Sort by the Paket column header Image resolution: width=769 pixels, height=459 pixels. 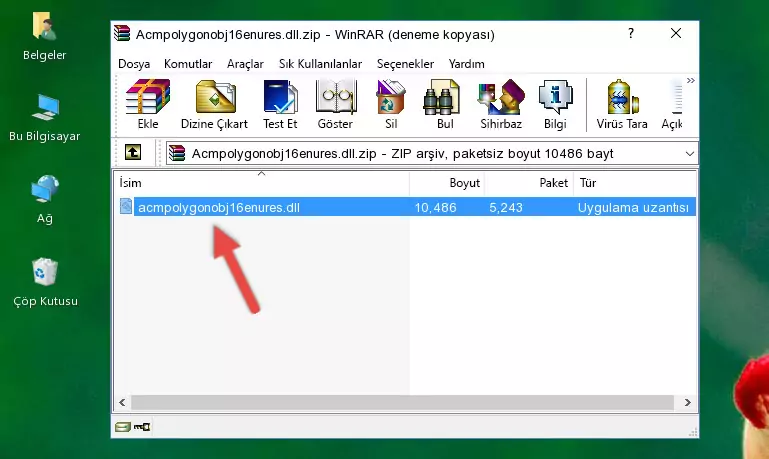tap(529, 183)
